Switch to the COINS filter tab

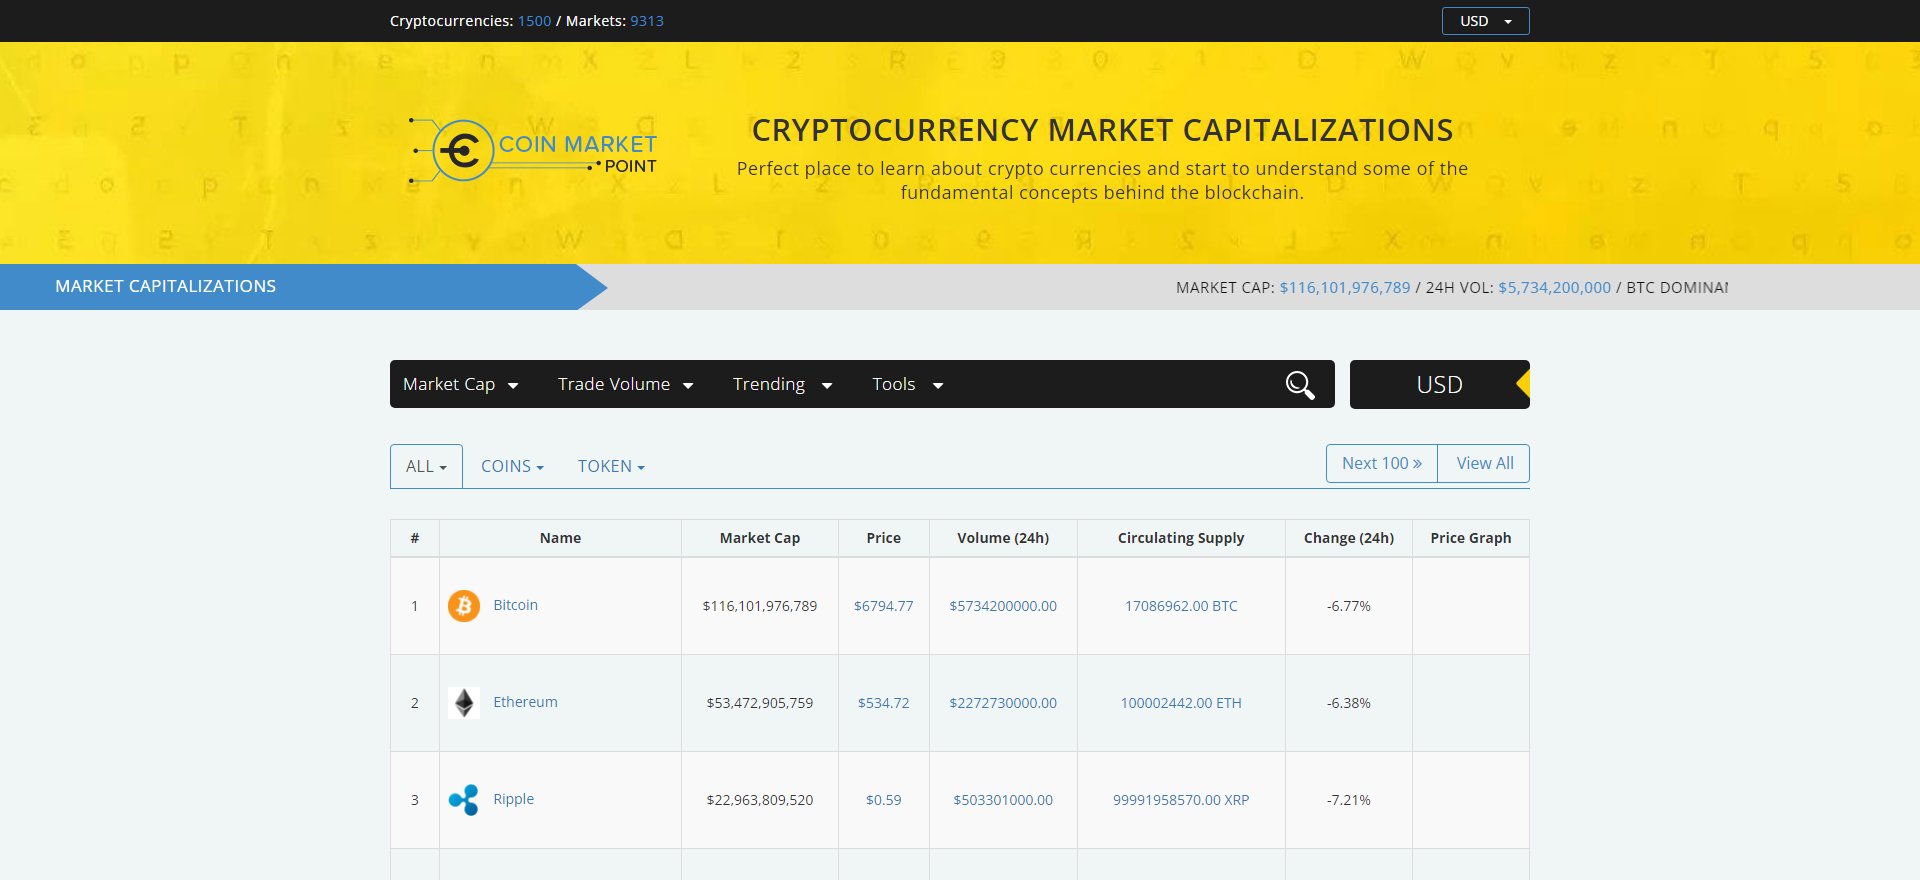(x=512, y=467)
